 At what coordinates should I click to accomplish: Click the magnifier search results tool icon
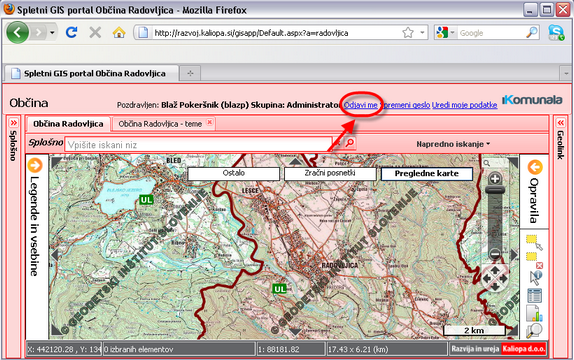[x=534, y=330]
